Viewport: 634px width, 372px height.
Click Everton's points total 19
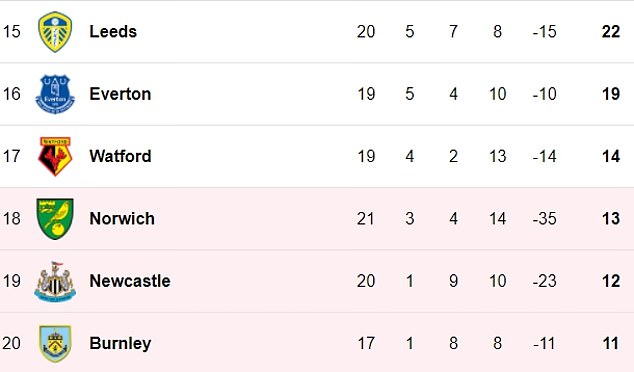611,94
